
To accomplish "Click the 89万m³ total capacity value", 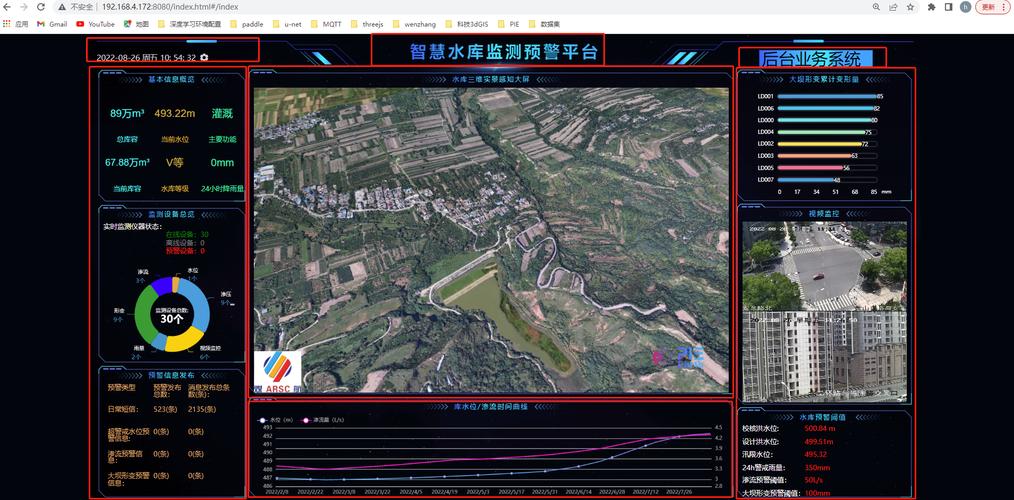I will point(127,113).
